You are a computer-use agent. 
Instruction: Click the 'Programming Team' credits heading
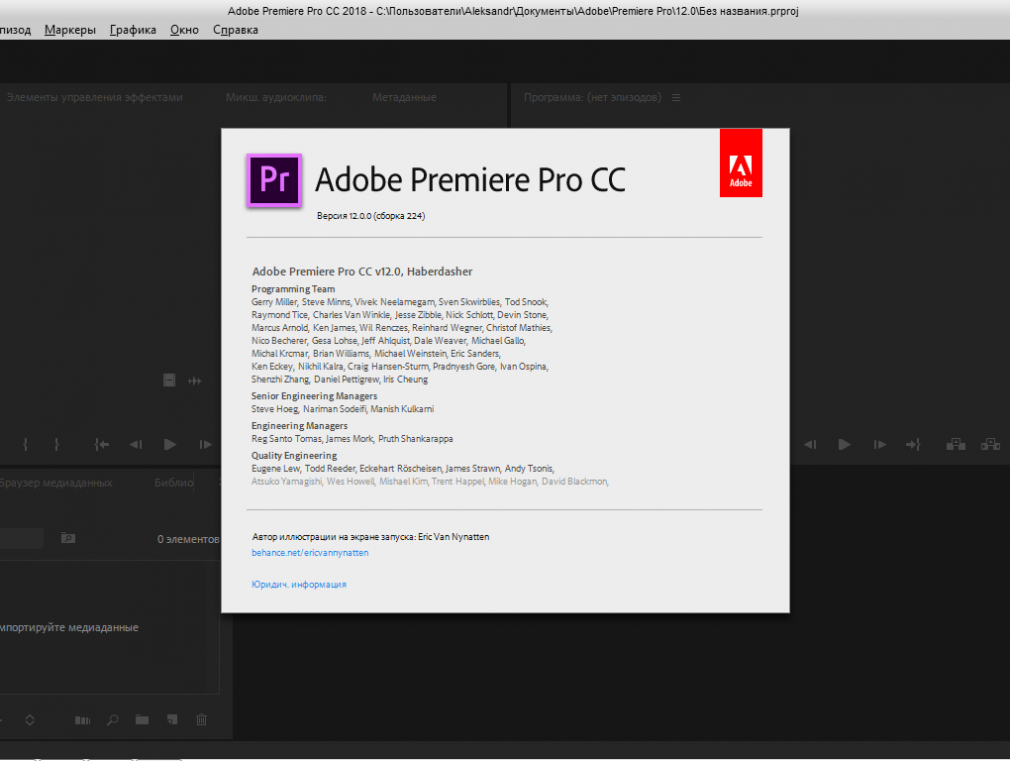pyautogui.click(x=293, y=289)
